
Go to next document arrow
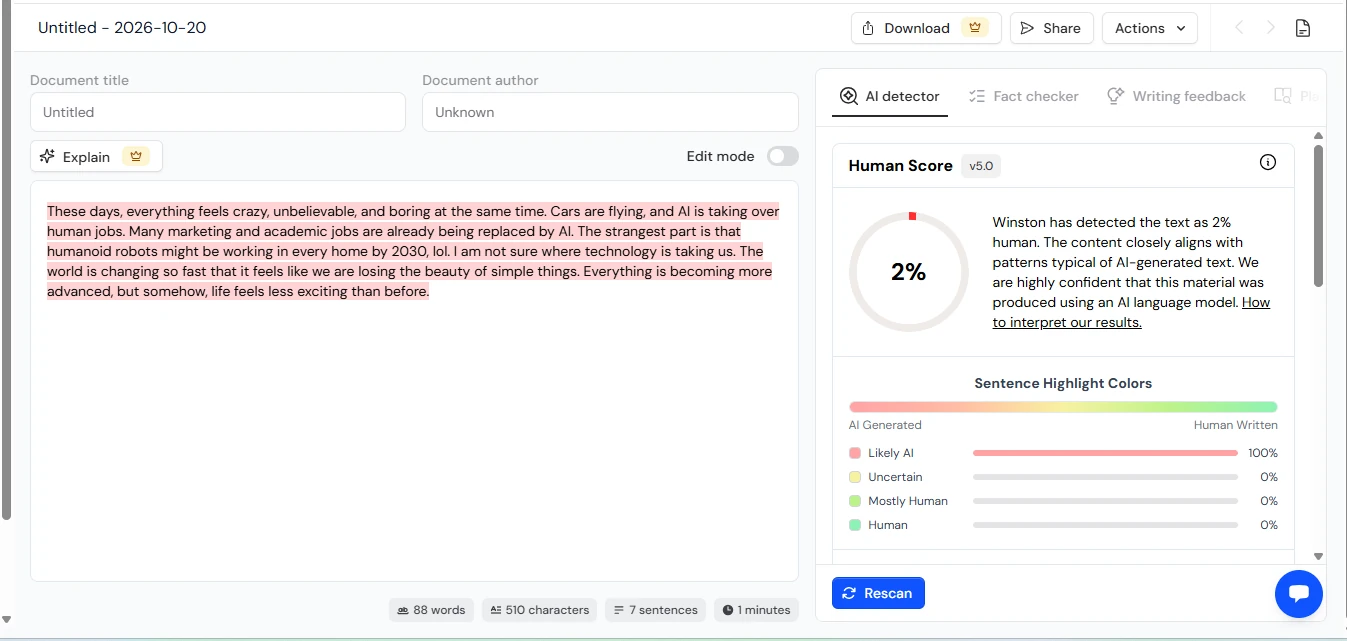tap(1271, 28)
